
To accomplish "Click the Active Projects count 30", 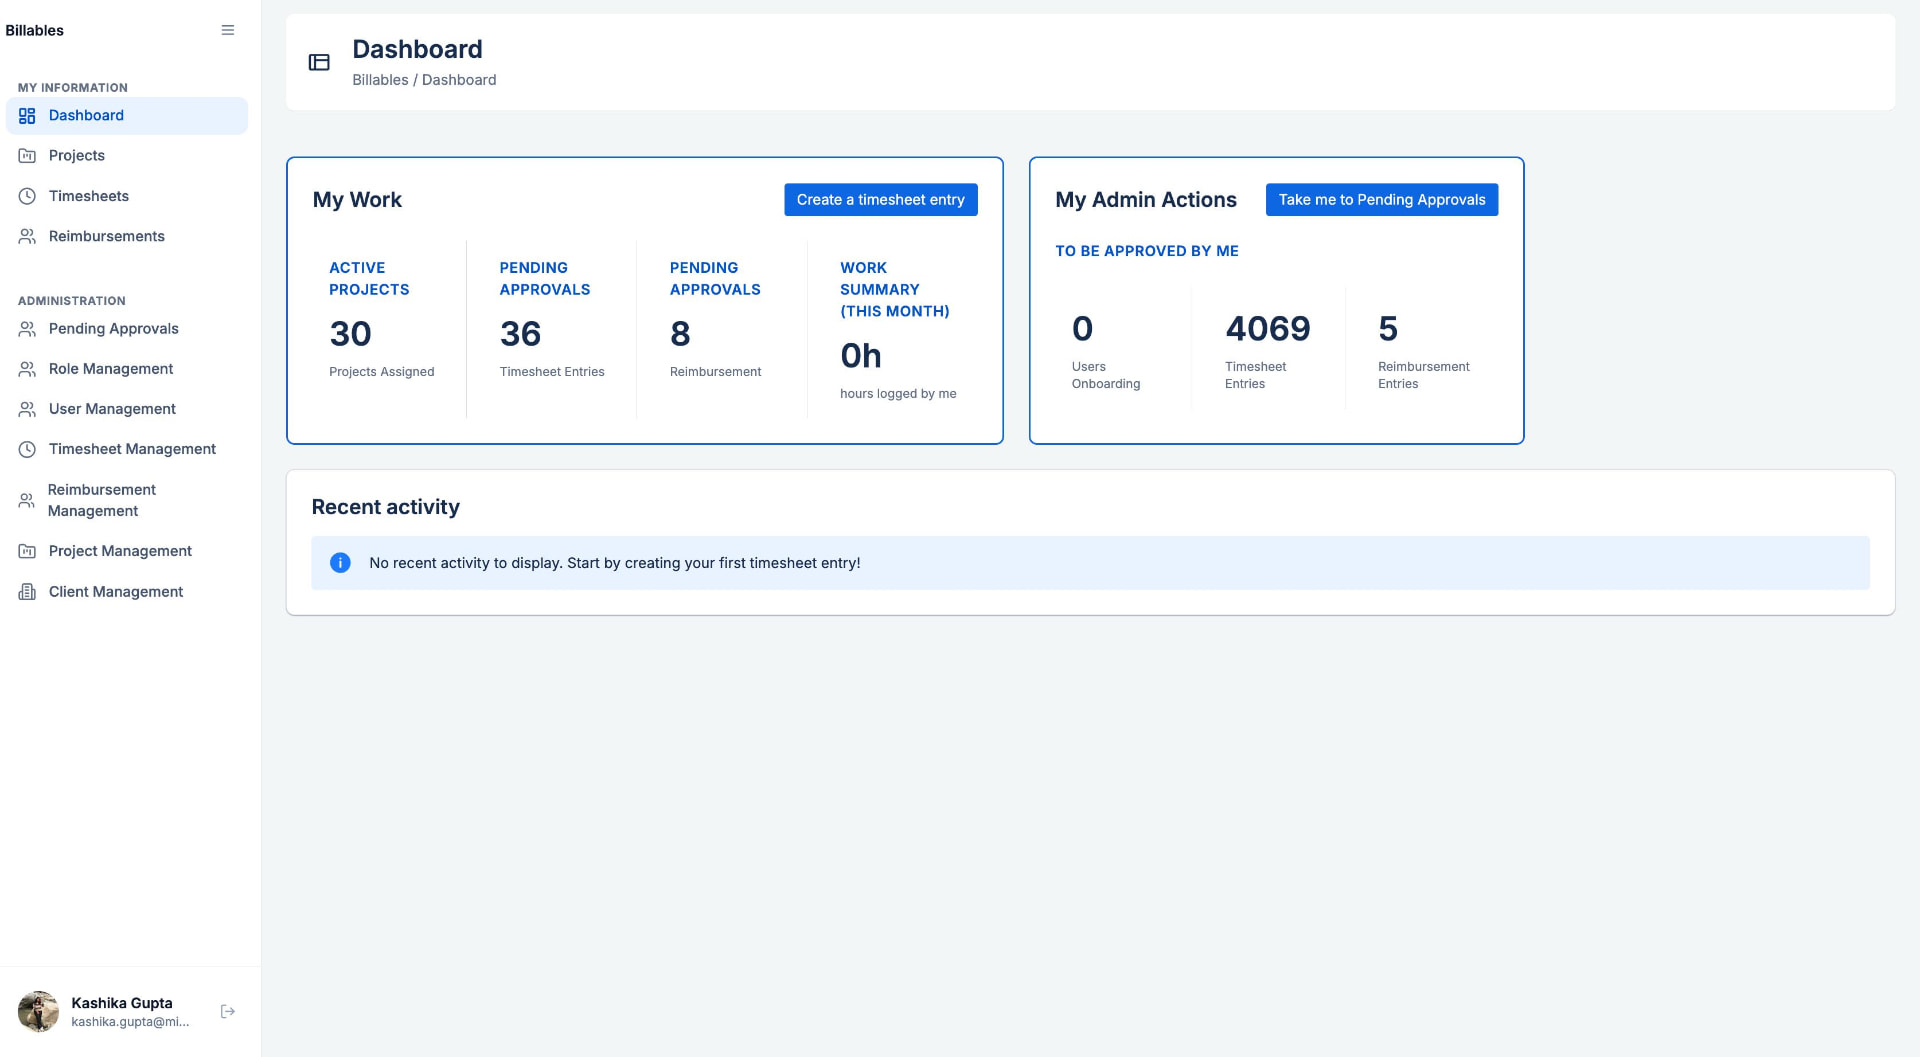I will point(350,334).
